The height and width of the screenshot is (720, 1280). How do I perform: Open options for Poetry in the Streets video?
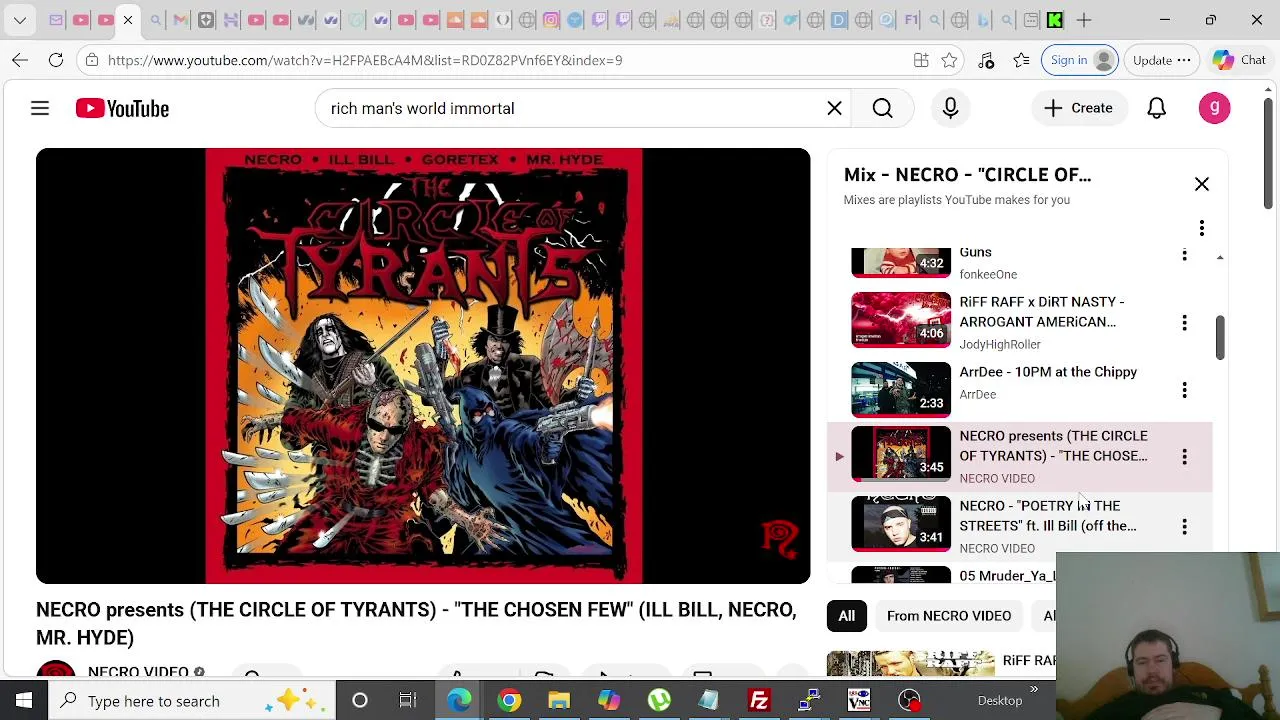coord(1184,527)
